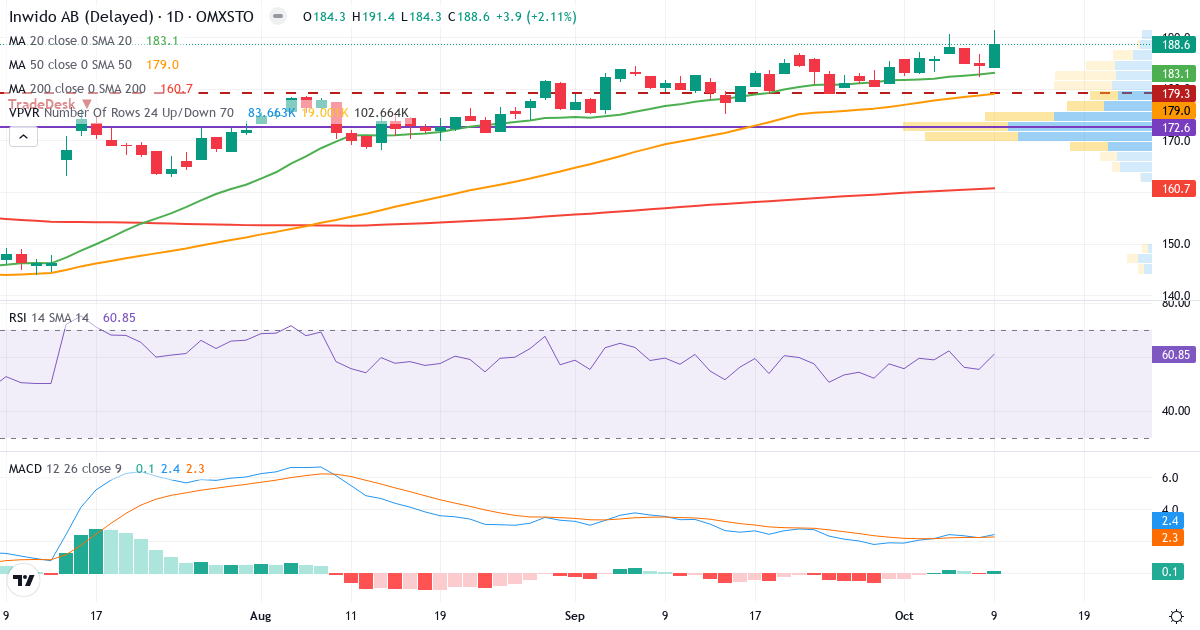
Task: Click the Aug label on time axis
Action: [x=261, y=615]
